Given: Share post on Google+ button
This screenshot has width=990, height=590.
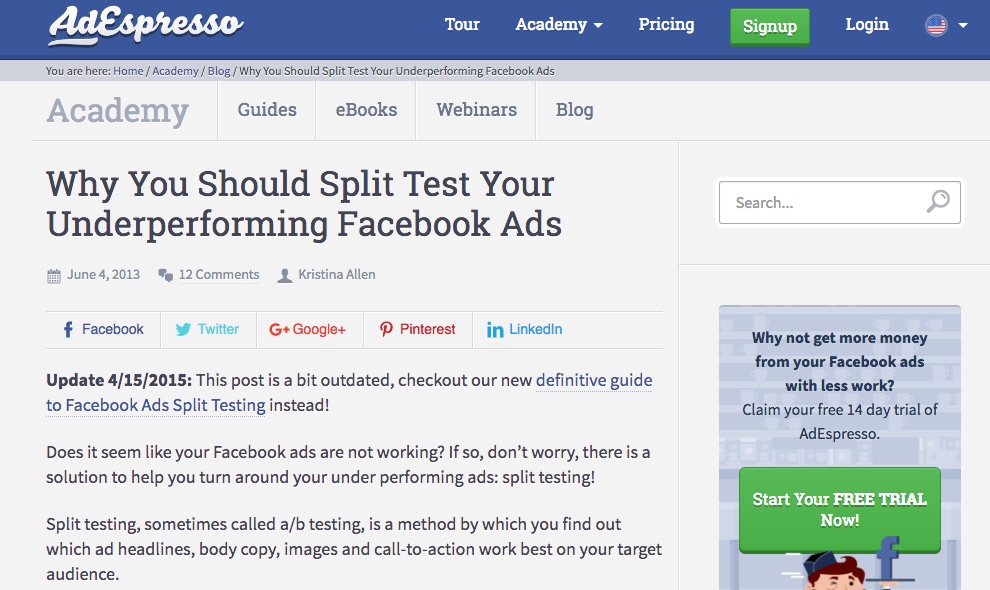Looking at the screenshot, I should [x=307, y=329].
